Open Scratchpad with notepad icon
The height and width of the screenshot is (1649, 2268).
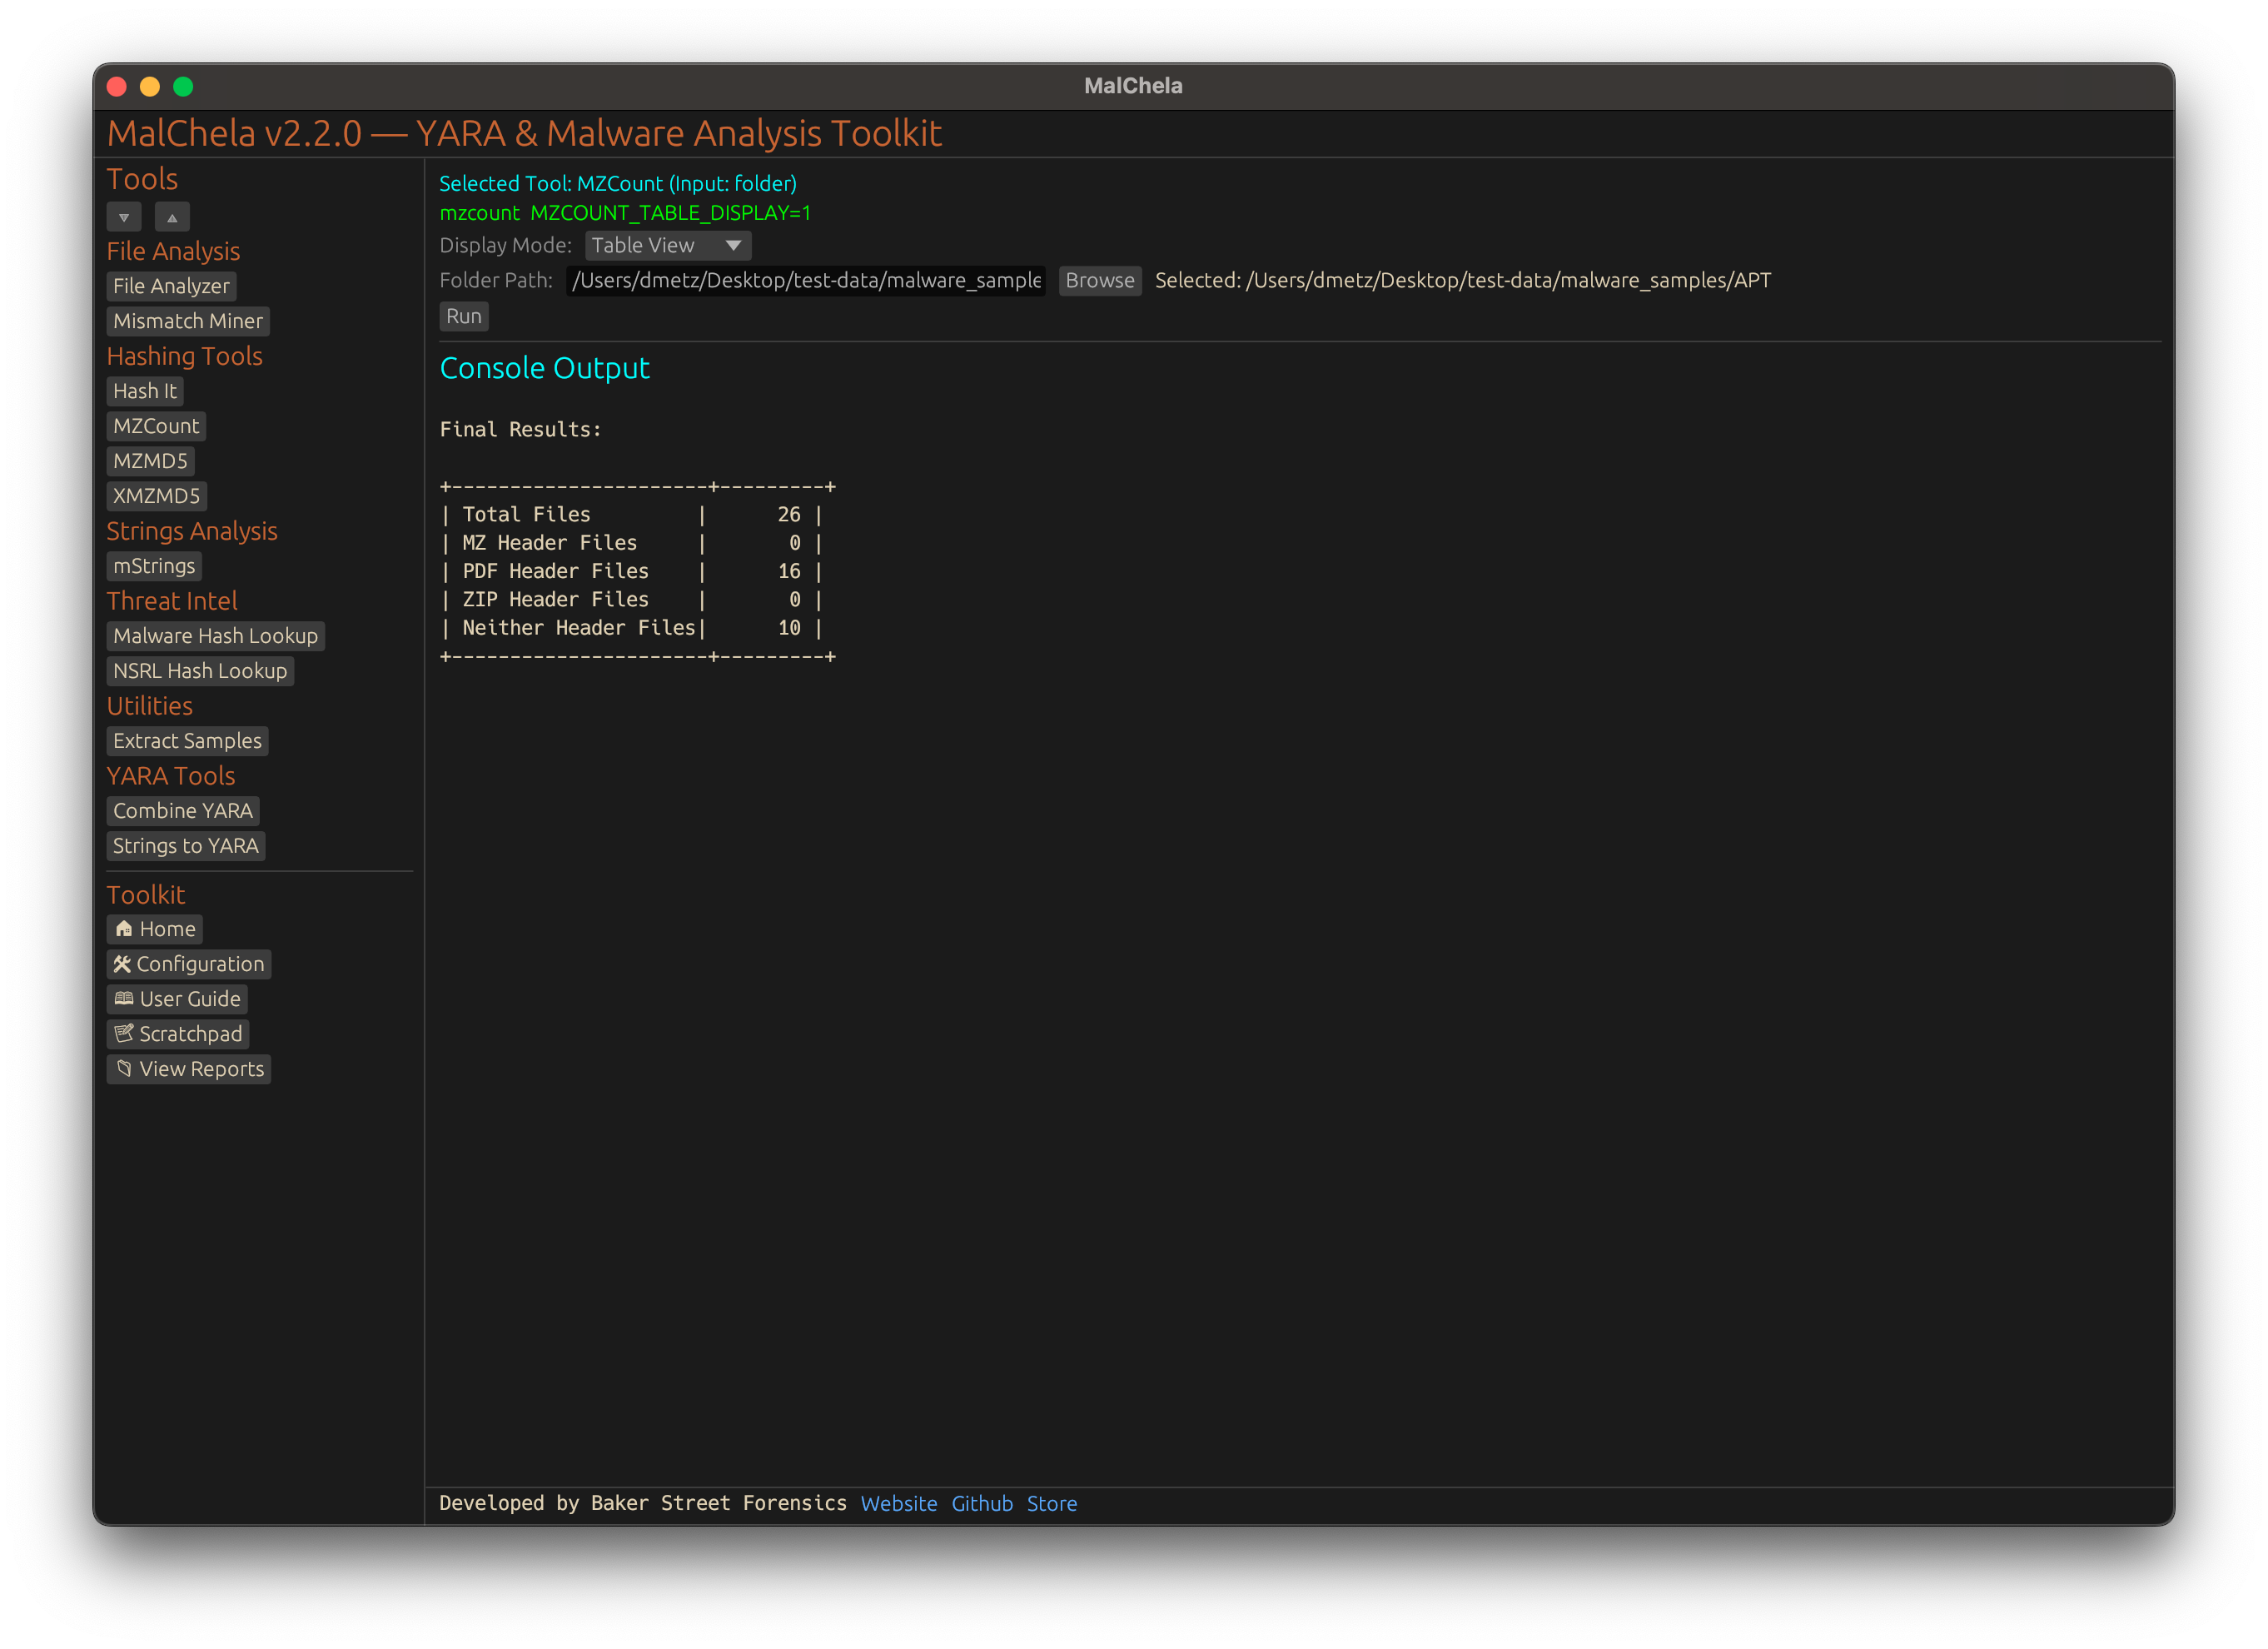point(178,1034)
